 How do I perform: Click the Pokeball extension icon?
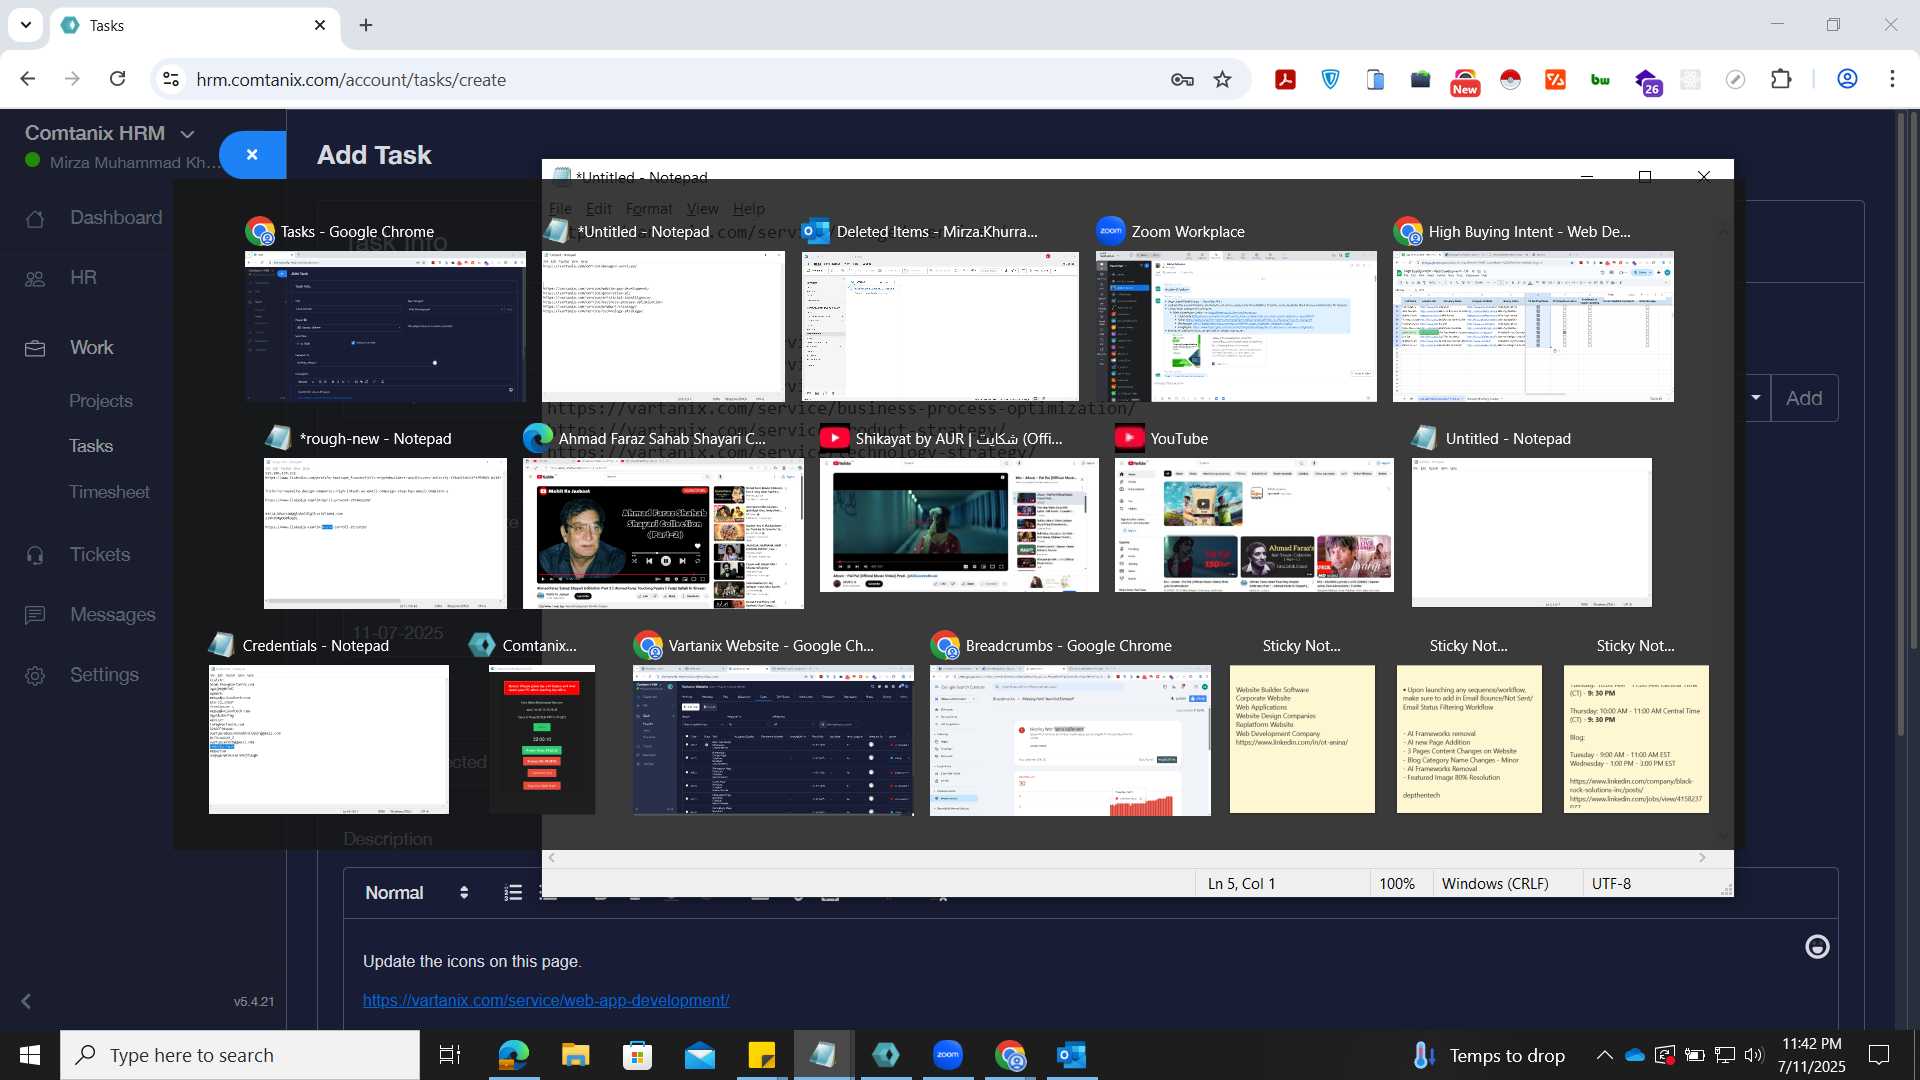(1510, 80)
